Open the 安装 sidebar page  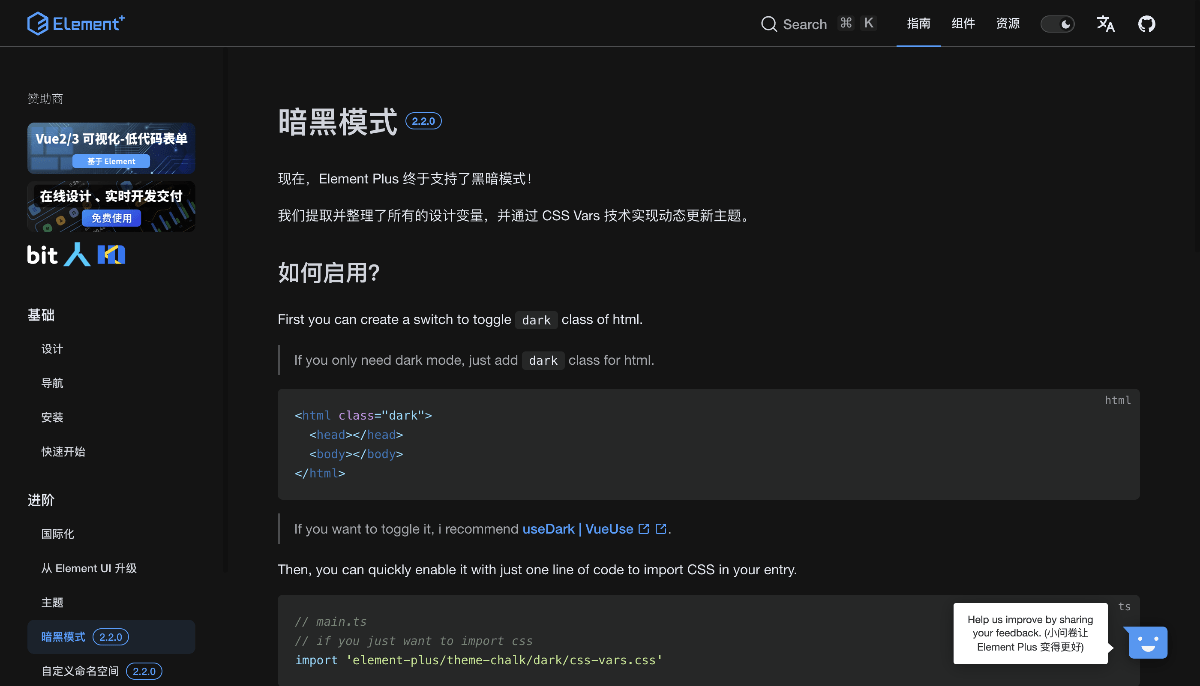pos(52,417)
